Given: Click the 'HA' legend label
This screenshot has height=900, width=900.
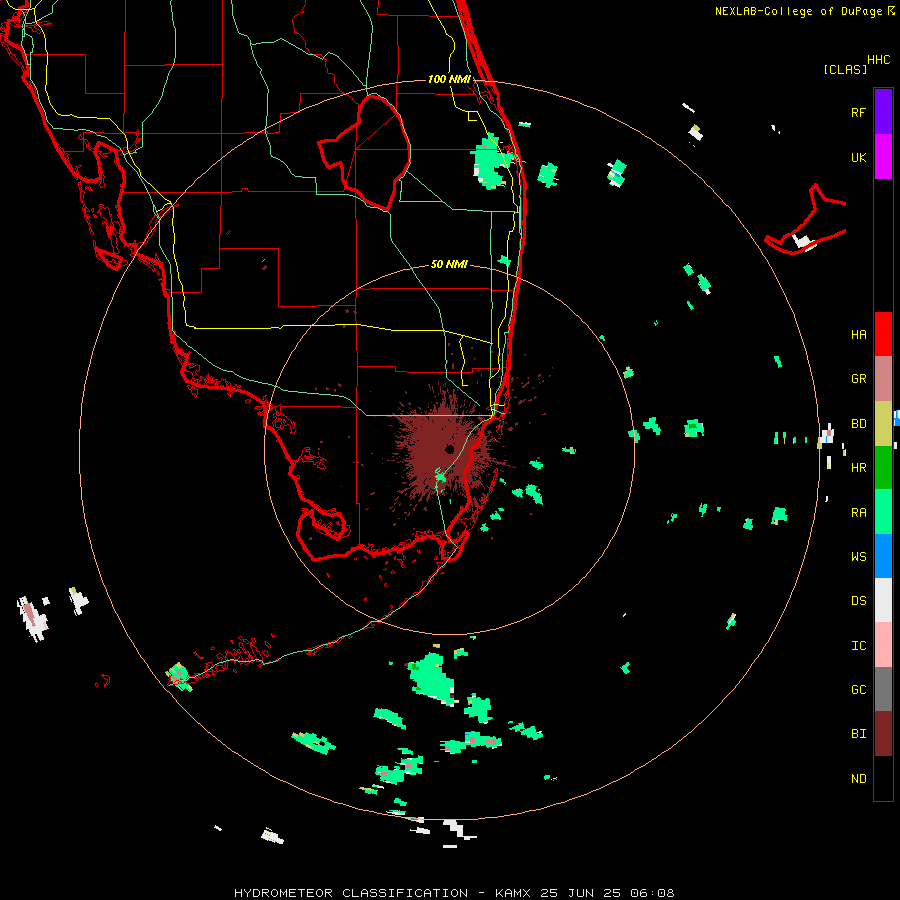Looking at the screenshot, I should pos(858,335).
